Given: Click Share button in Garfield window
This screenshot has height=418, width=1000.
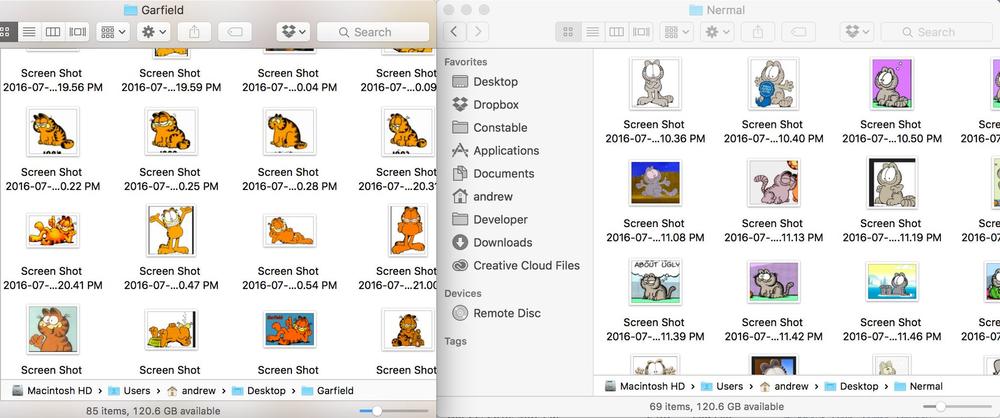Looking at the screenshot, I should click(194, 31).
